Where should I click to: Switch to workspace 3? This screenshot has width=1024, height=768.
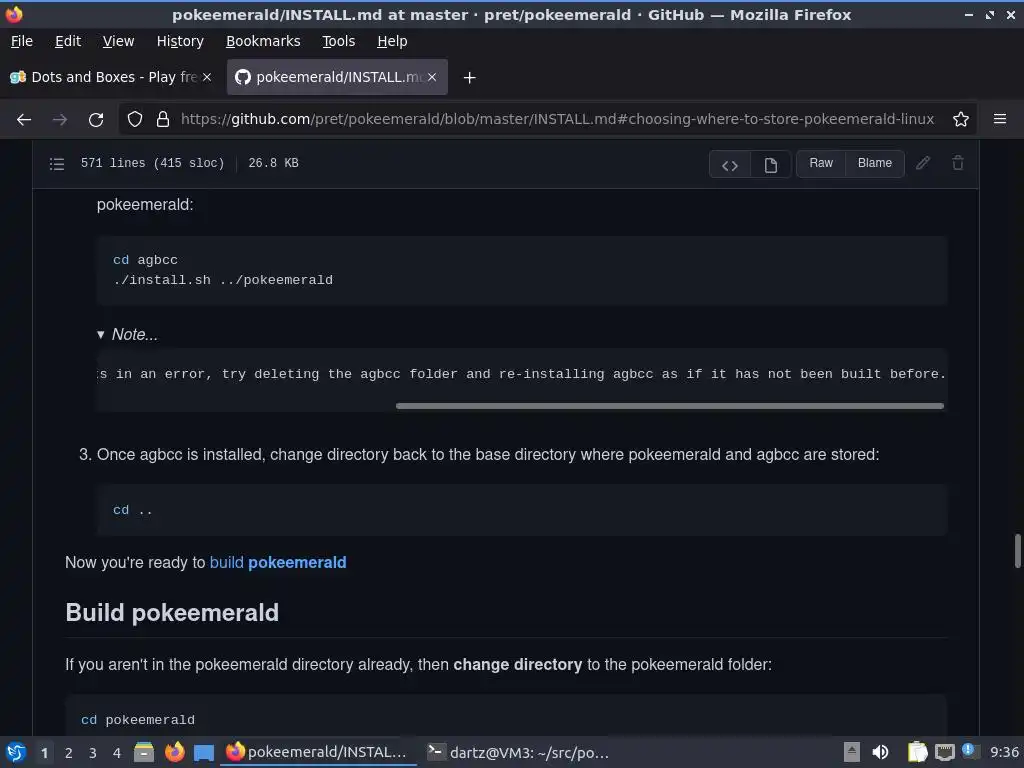point(93,753)
